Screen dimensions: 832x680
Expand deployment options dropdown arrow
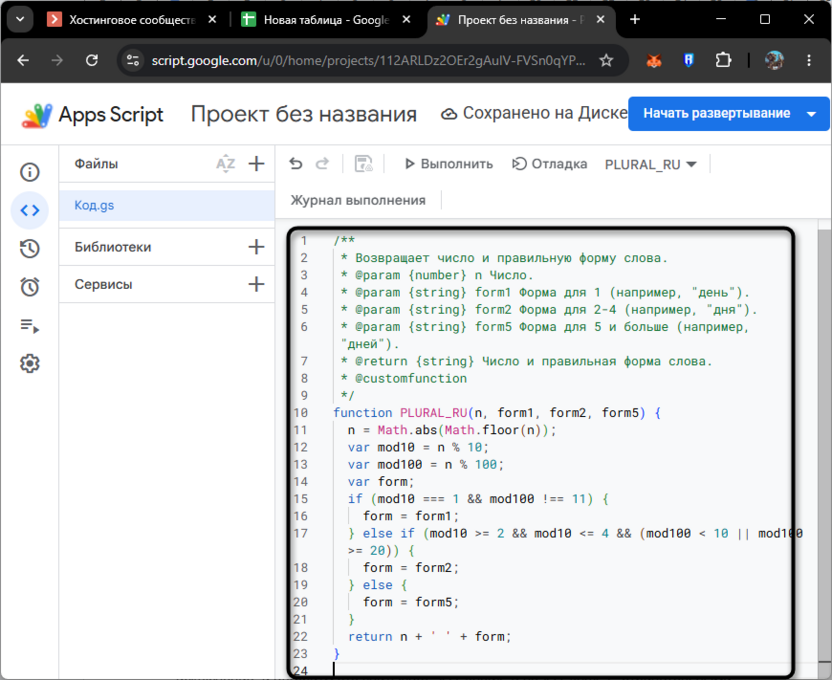(x=811, y=114)
